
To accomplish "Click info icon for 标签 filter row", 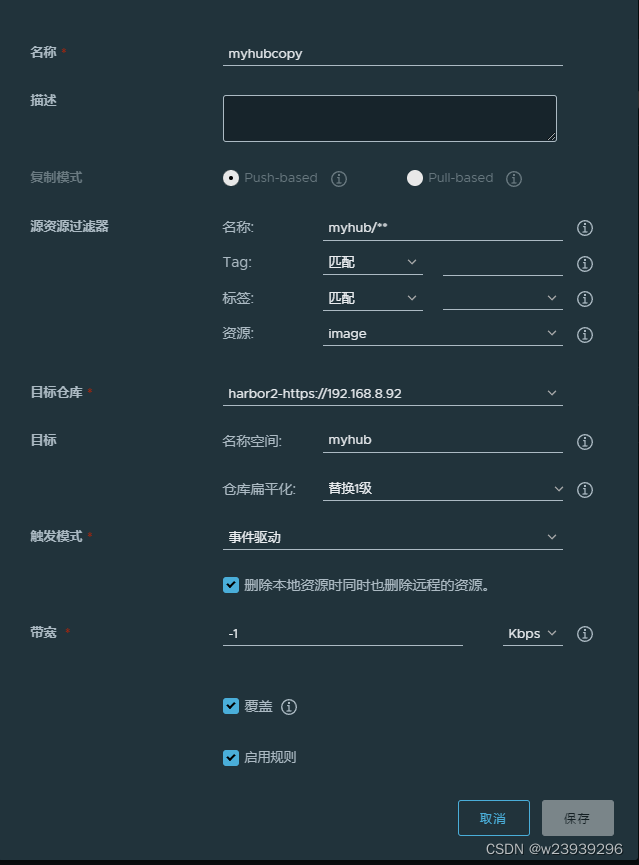I will pos(585,299).
